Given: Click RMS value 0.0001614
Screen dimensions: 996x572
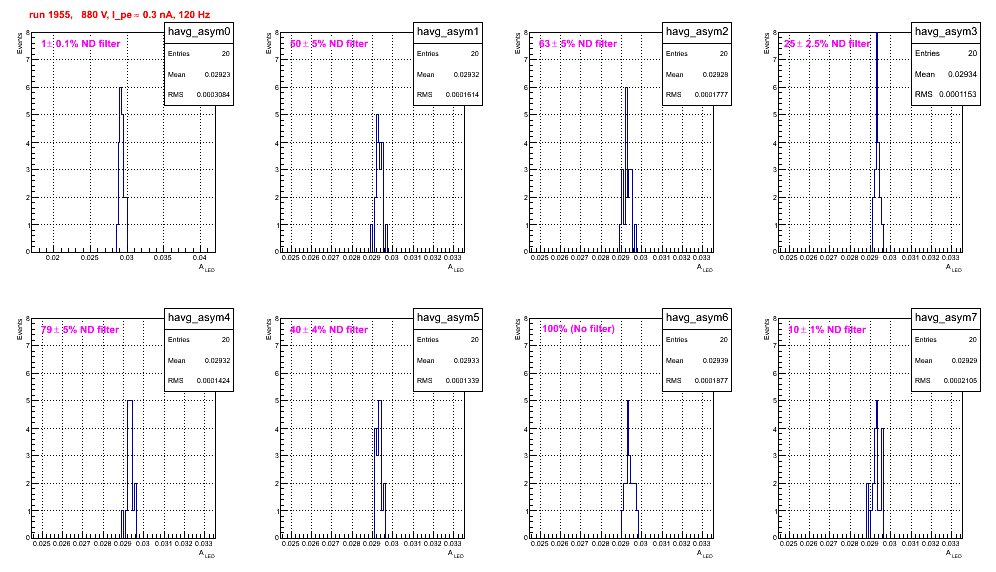Looking at the screenshot, I should click(462, 95).
